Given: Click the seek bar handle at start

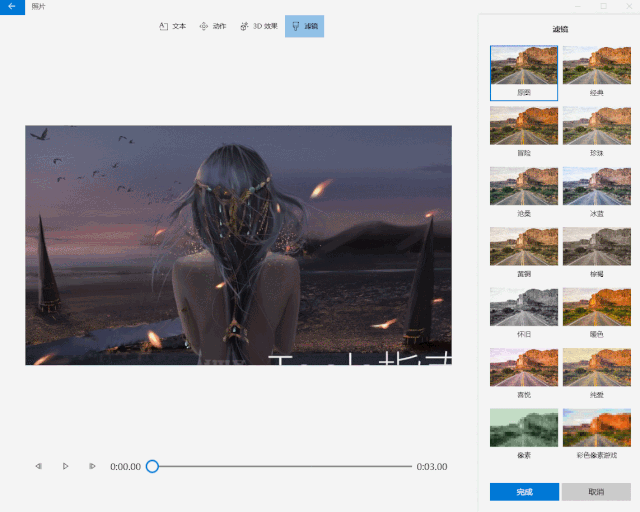Looking at the screenshot, I should 152,466.
